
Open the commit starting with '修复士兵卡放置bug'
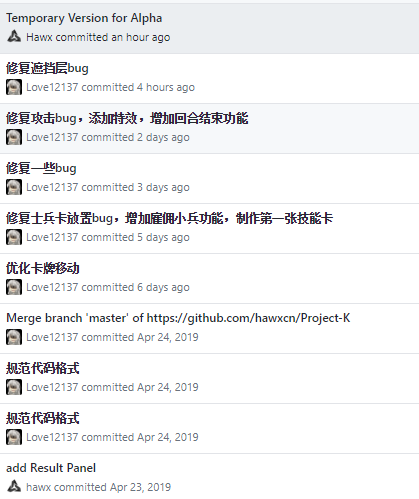[170, 218]
